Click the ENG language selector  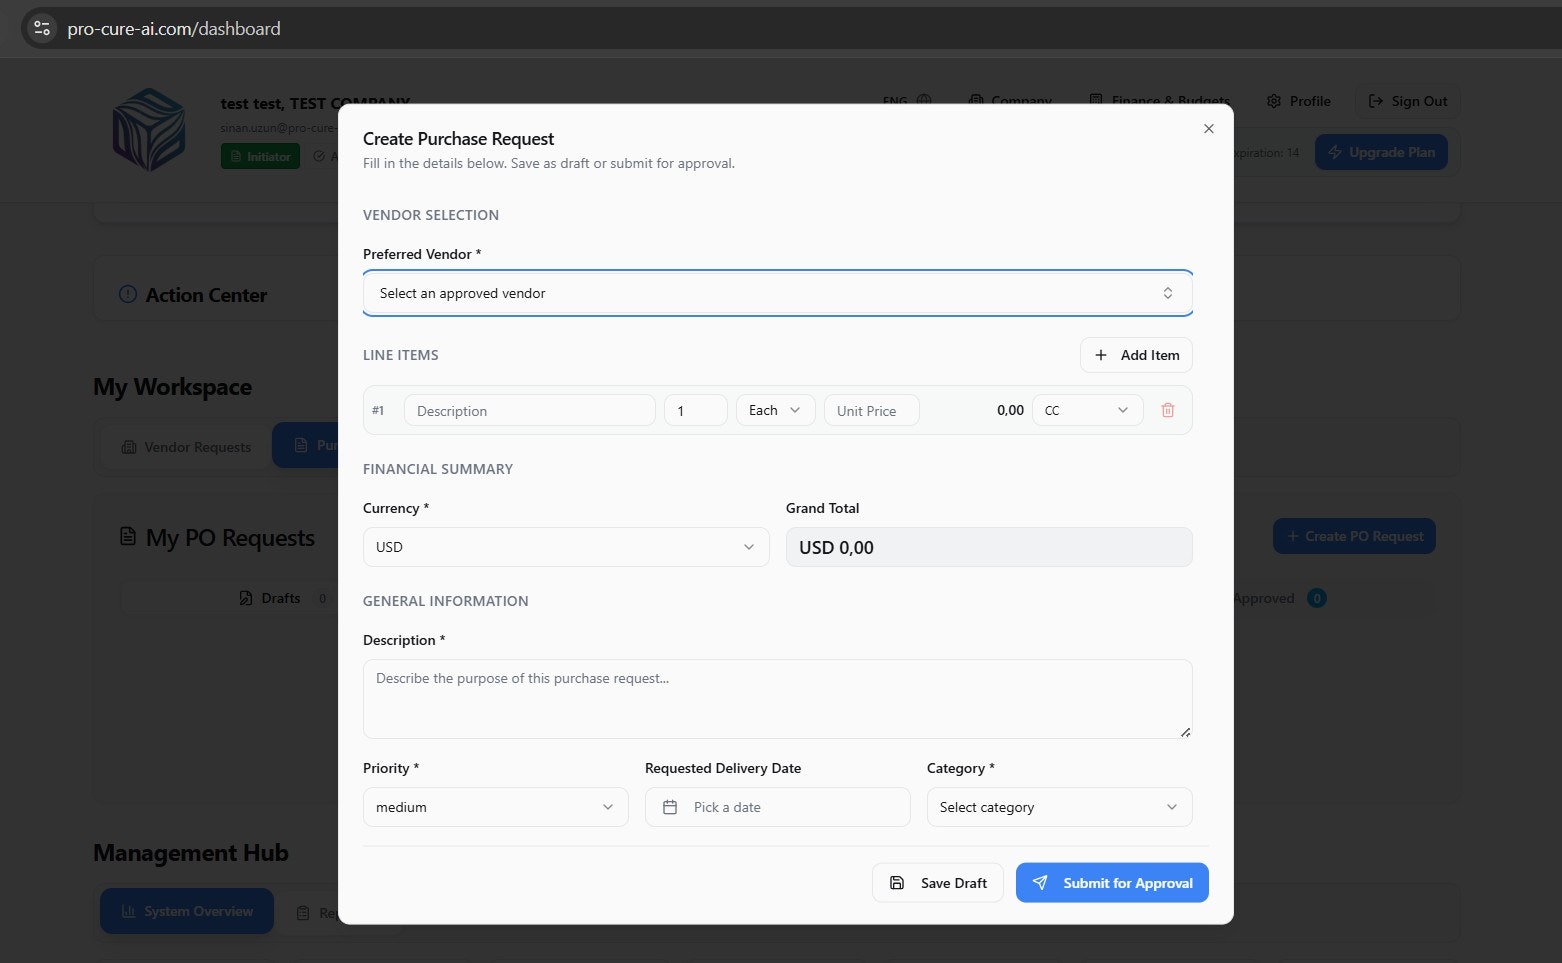[907, 101]
